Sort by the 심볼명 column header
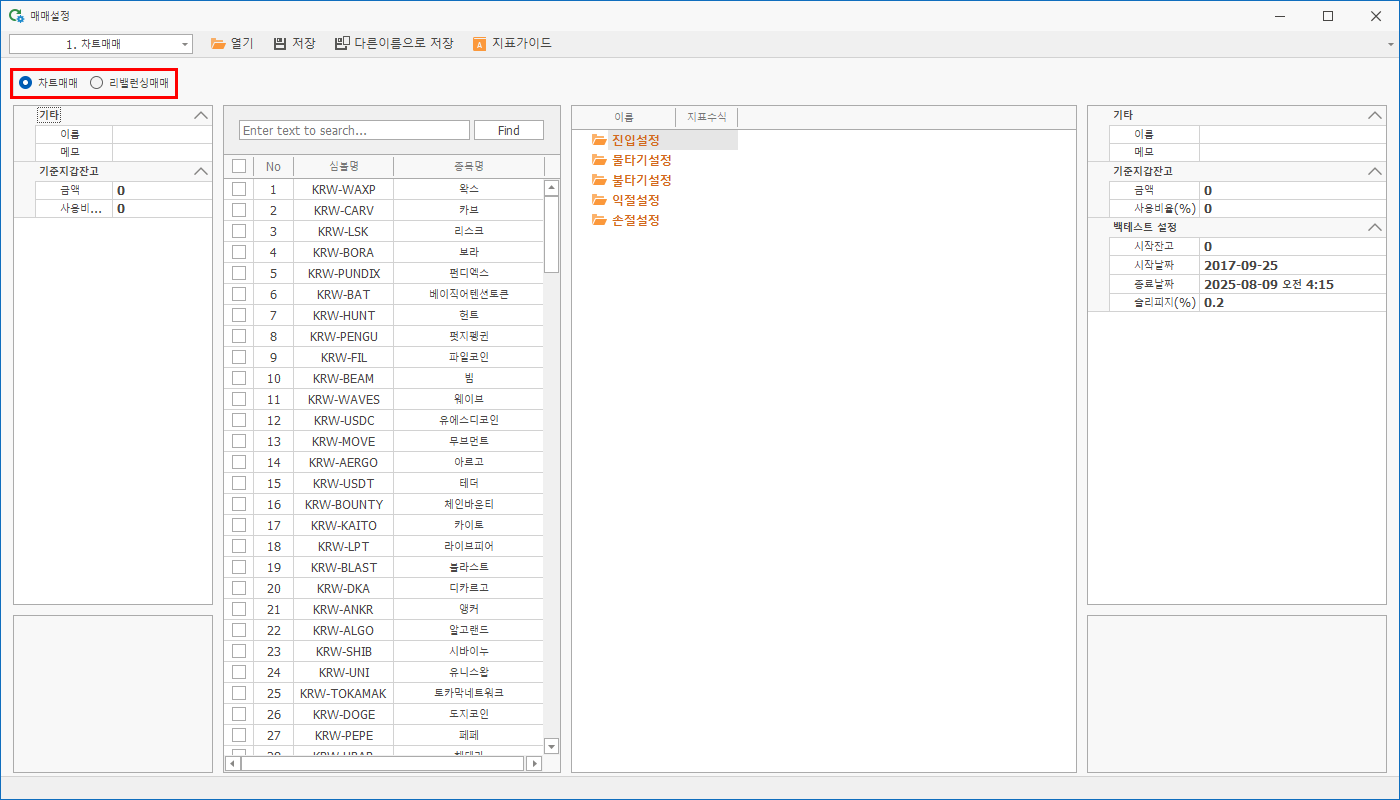The width and height of the screenshot is (1400, 800). (344, 166)
